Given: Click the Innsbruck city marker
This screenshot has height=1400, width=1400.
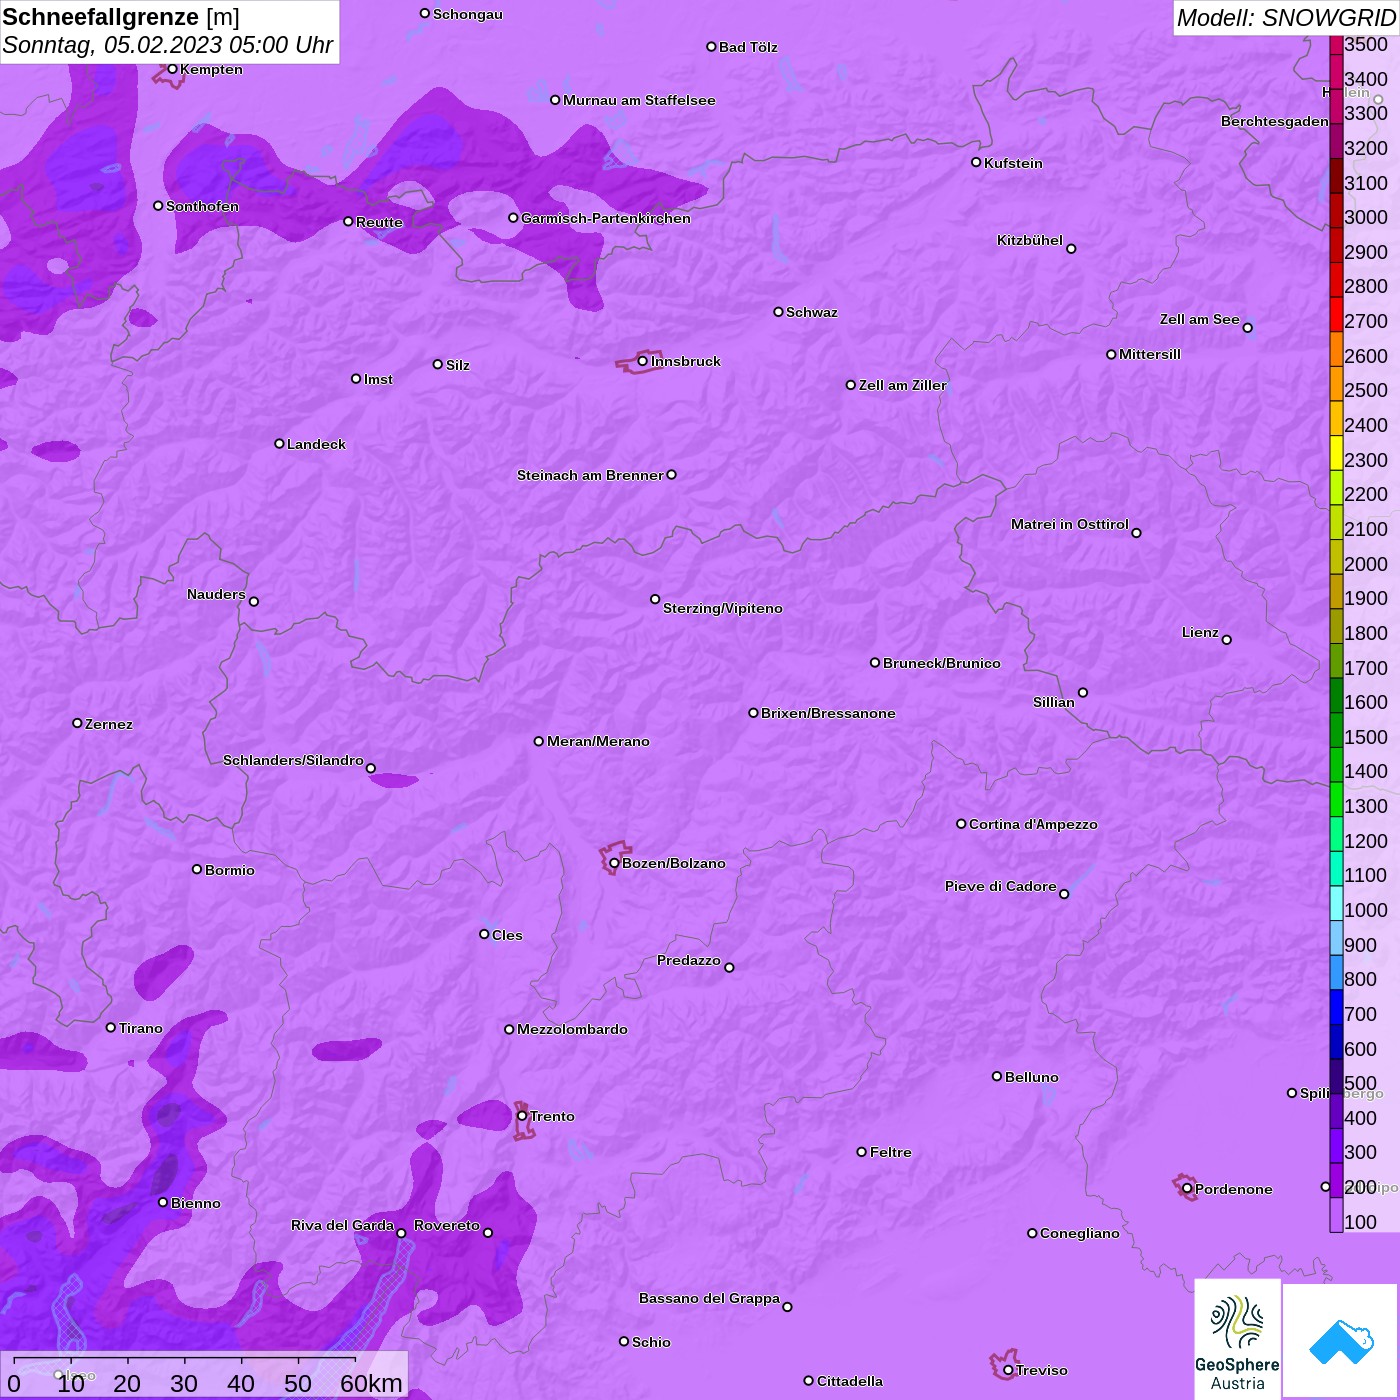Looking at the screenshot, I should 643,361.
